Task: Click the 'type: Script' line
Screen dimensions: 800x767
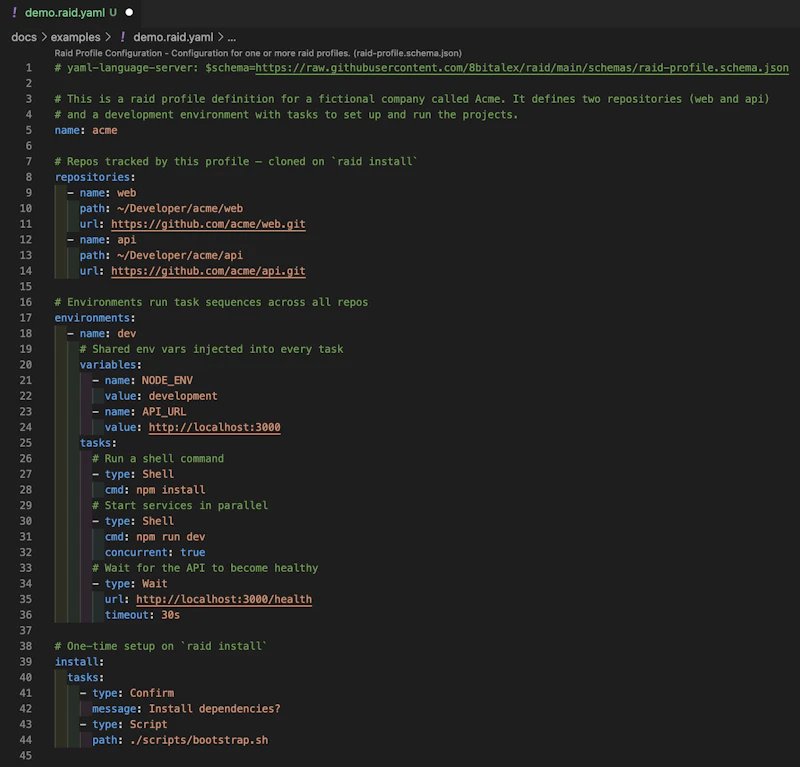Action: pyautogui.click(x=123, y=724)
